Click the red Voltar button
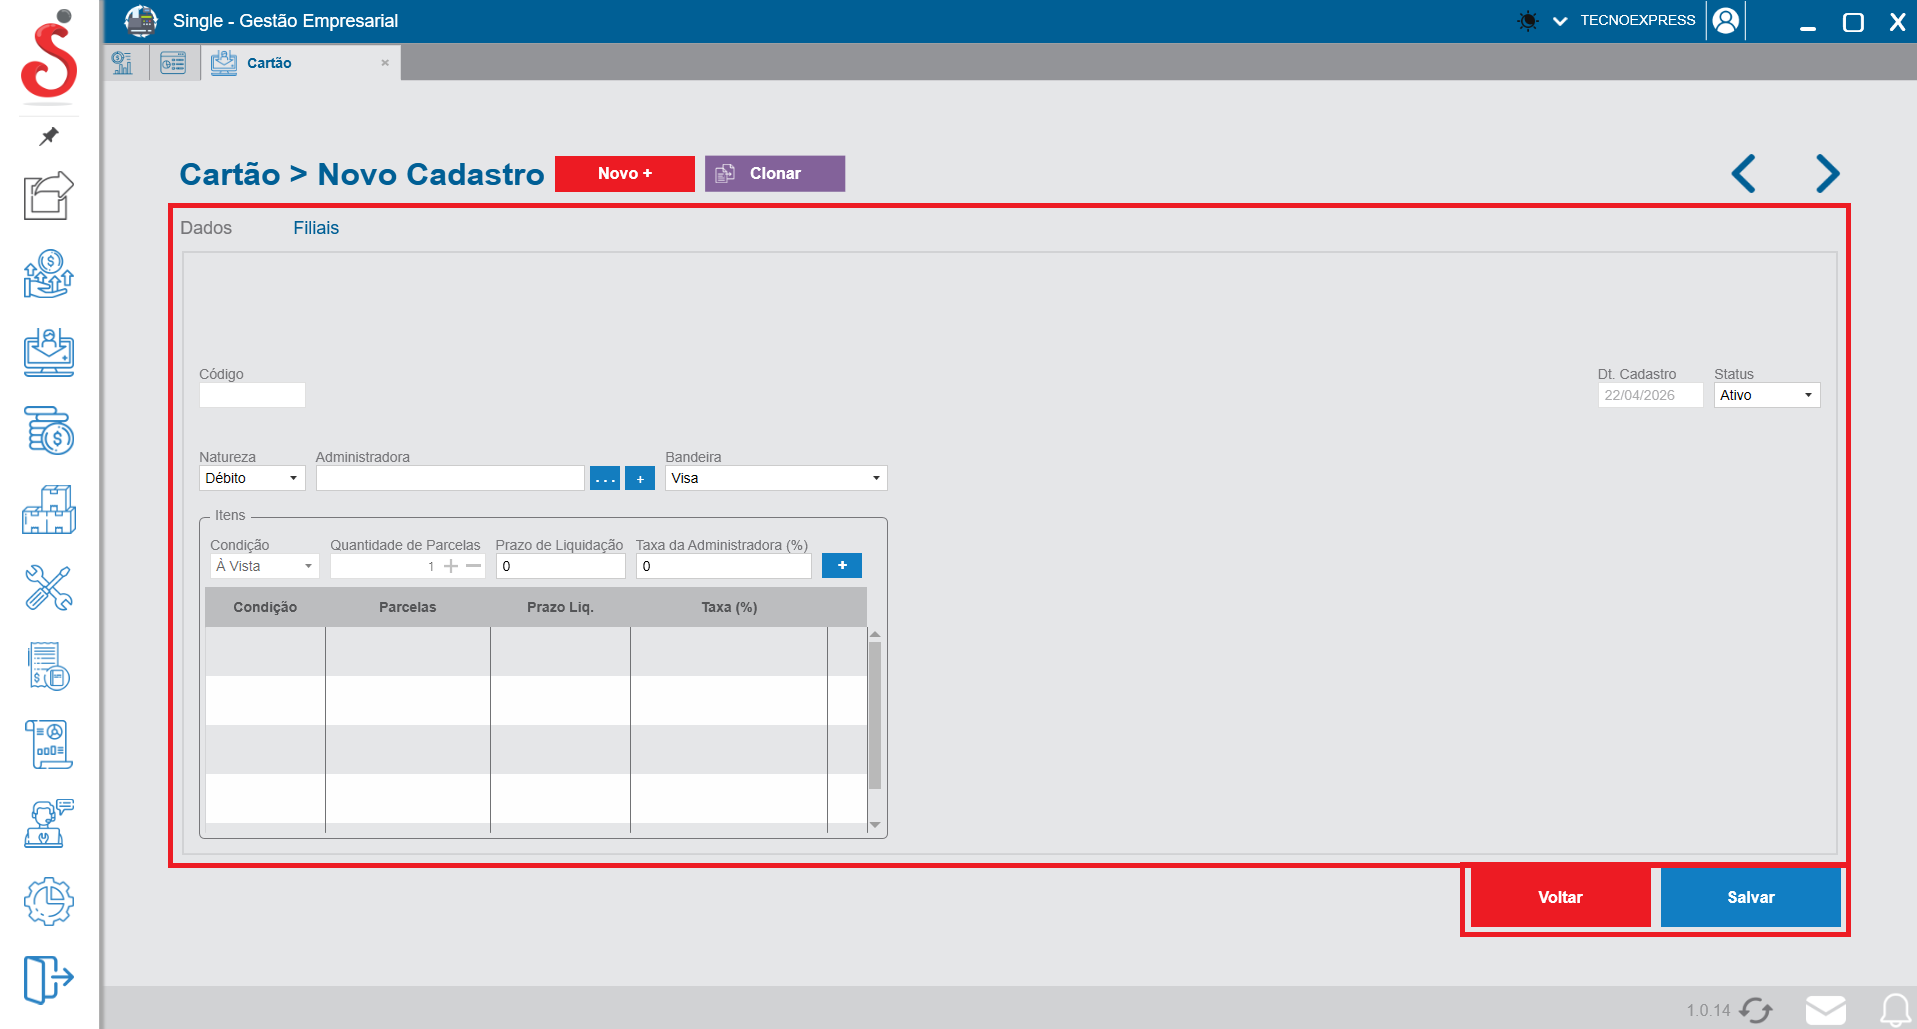Image resolution: width=1917 pixels, height=1029 pixels. (x=1560, y=897)
